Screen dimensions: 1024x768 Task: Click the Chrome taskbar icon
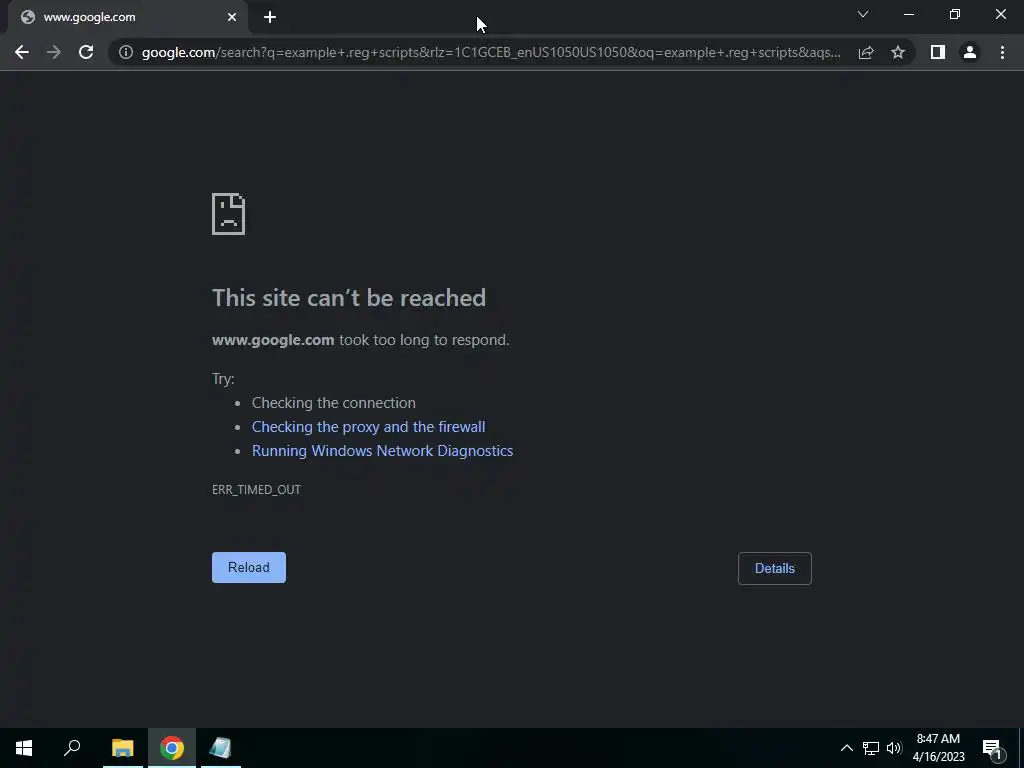172,748
